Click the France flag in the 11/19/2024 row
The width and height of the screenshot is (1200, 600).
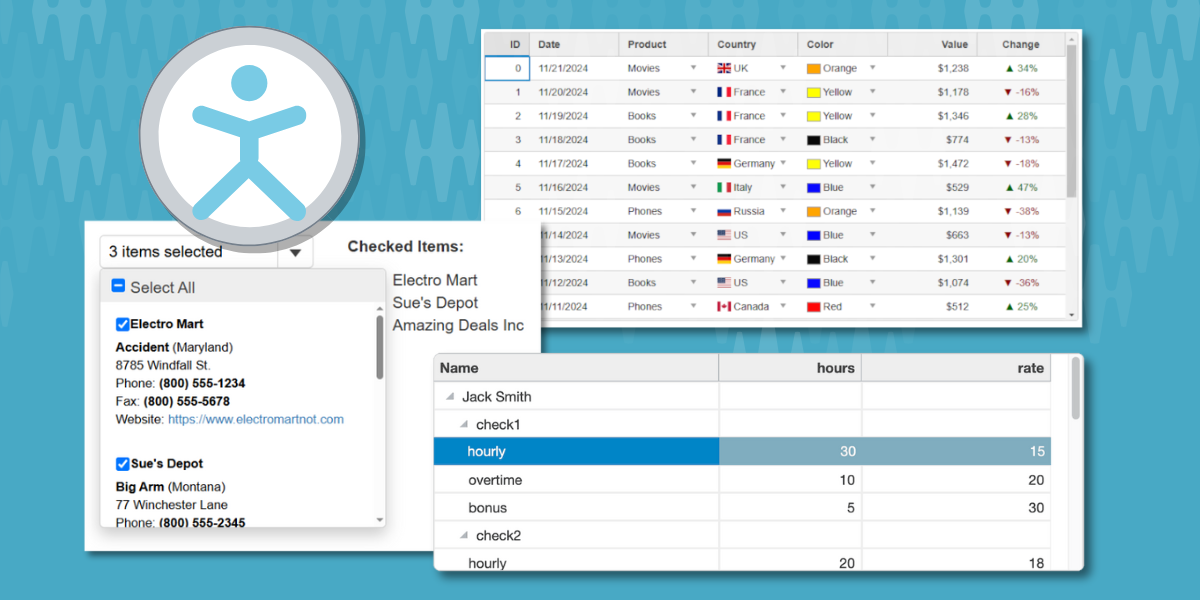pyautogui.click(x=724, y=116)
